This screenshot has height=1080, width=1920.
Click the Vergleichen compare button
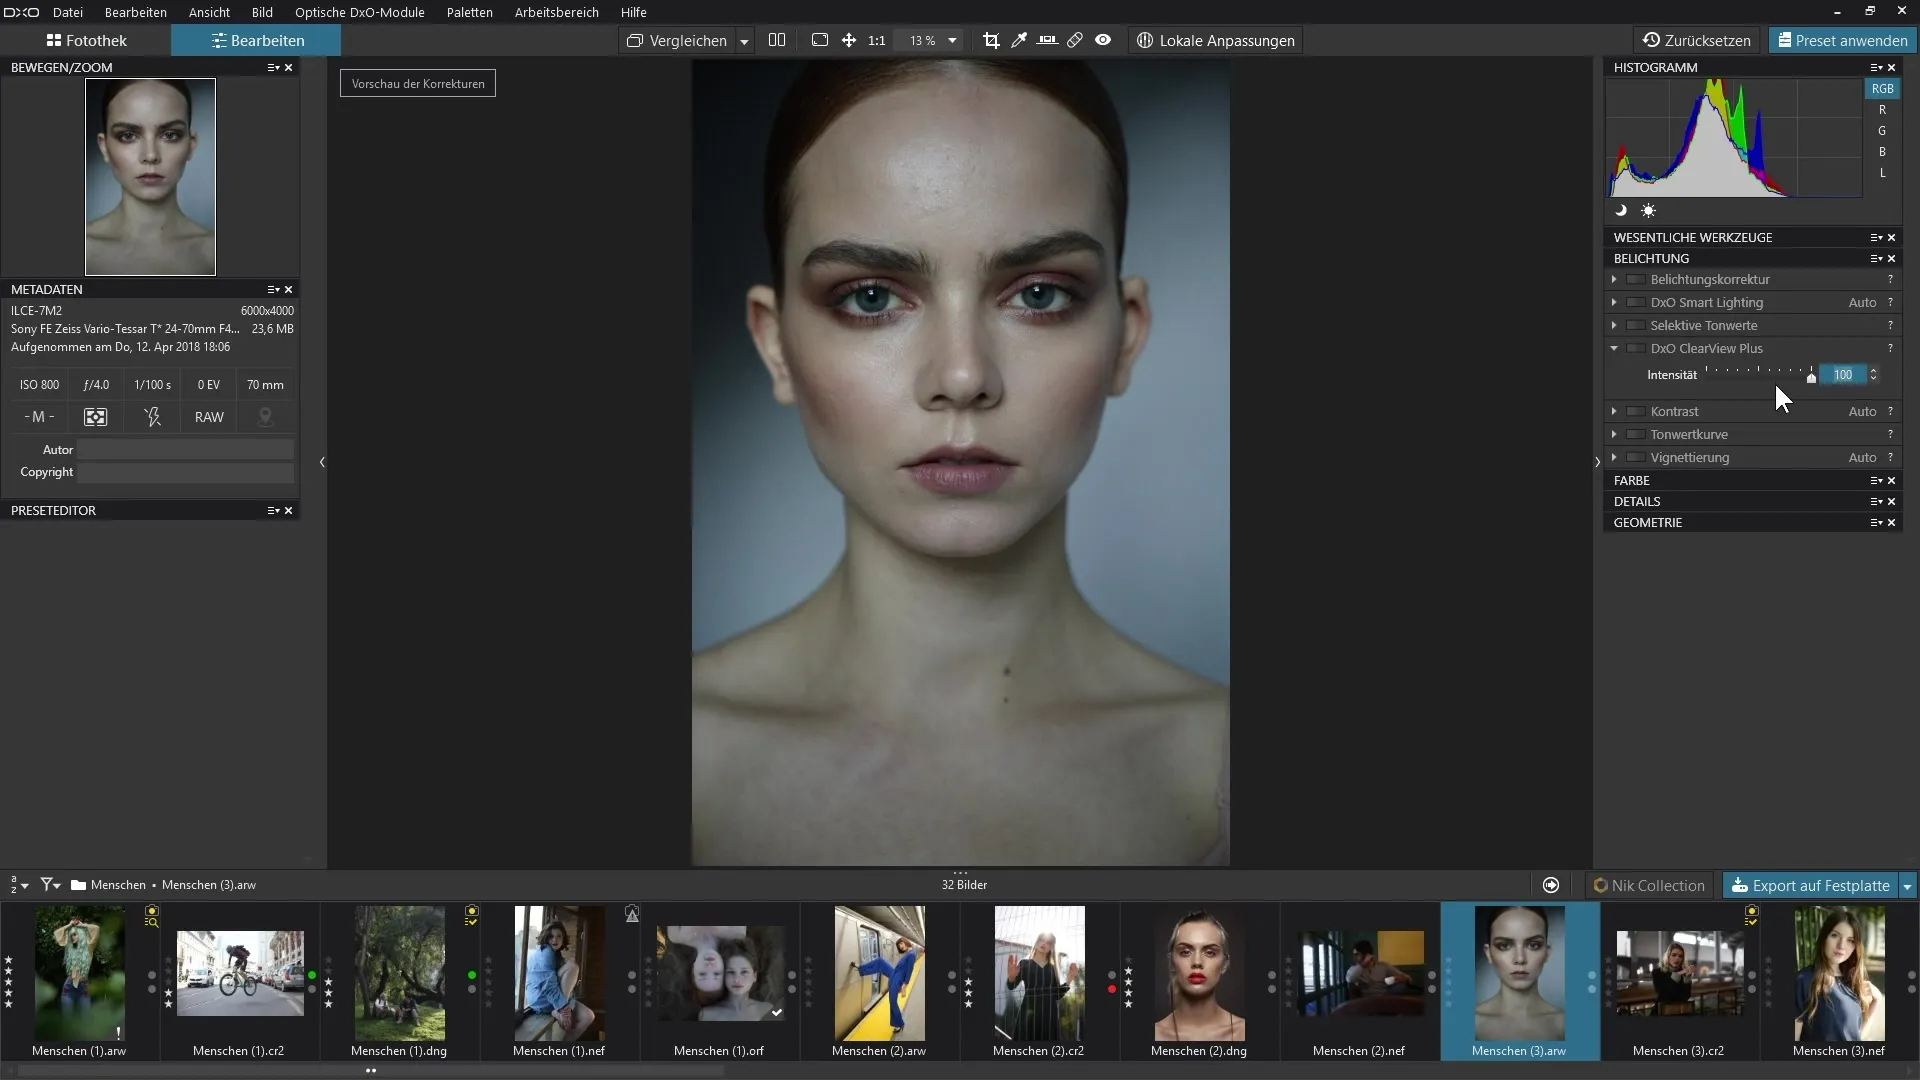pyautogui.click(x=678, y=40)
